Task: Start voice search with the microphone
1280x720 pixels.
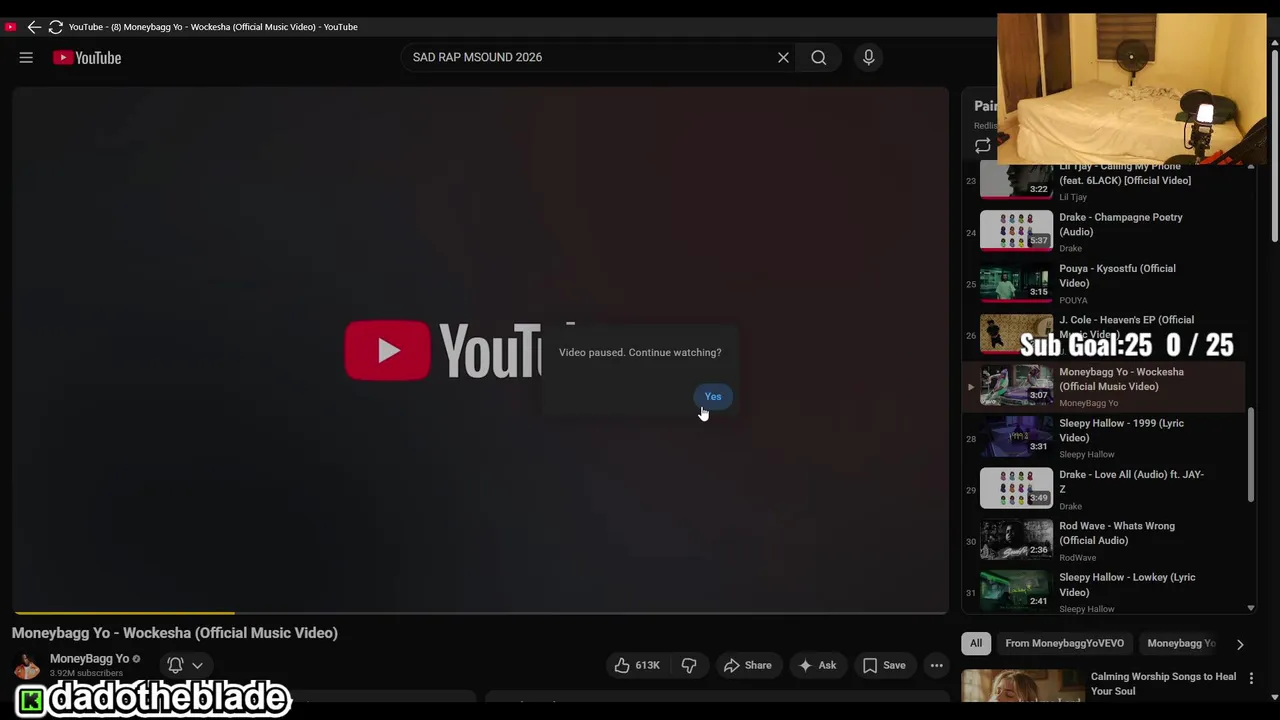Action: [868, 58]
